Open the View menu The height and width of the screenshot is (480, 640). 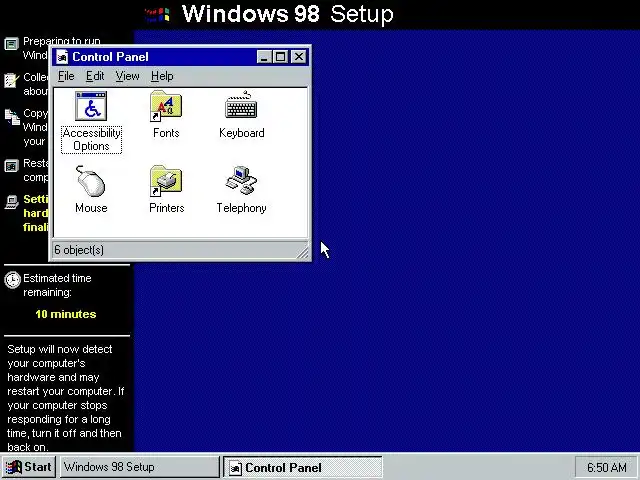[x=127, y=76]
